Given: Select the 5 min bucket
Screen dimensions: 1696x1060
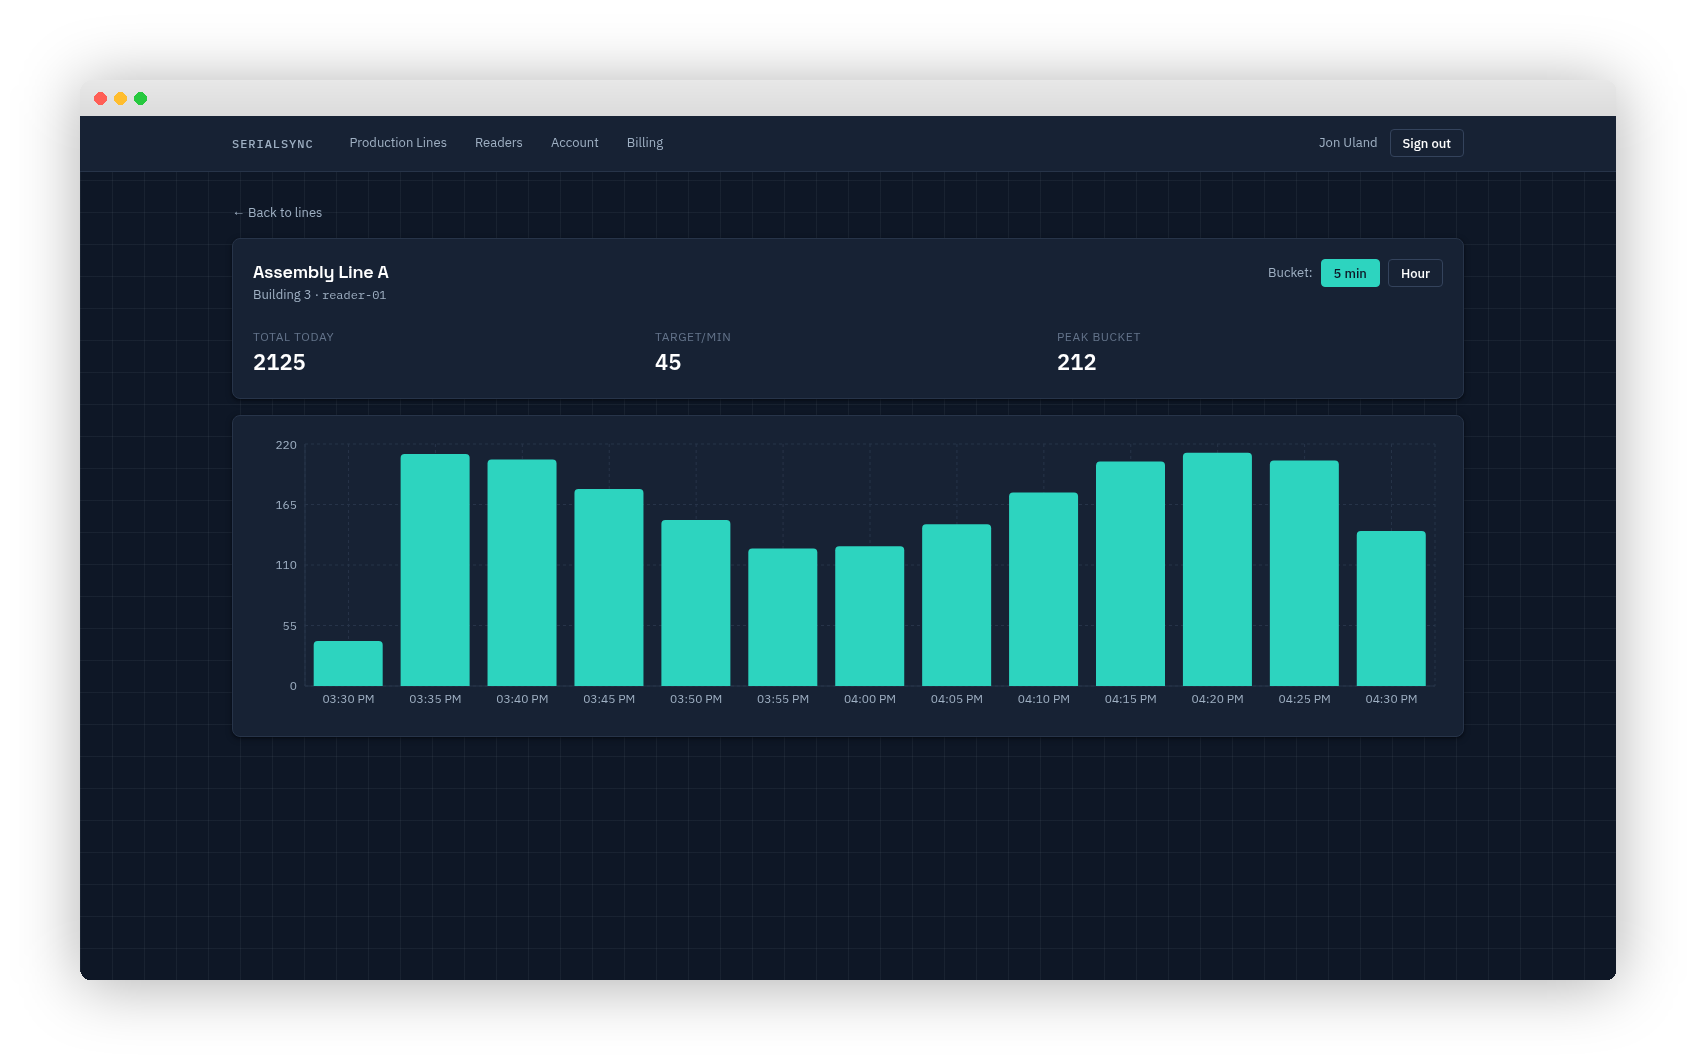Looking at the screenshot, I should click(x=1350, y=273).
